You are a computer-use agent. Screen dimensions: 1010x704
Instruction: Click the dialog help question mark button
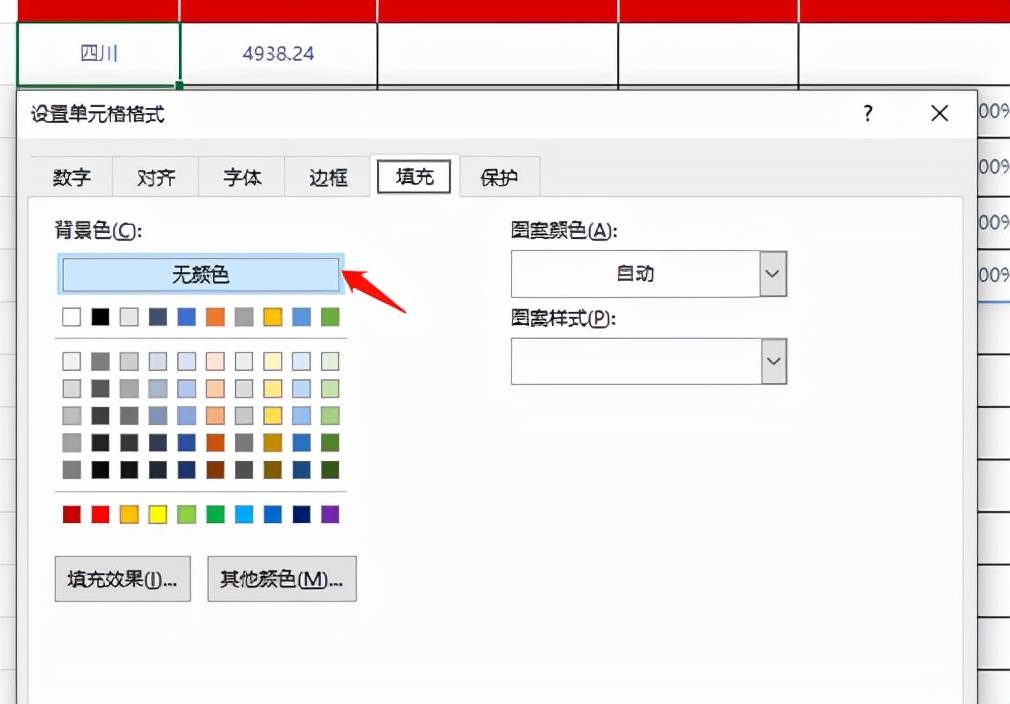coord(867,114)
